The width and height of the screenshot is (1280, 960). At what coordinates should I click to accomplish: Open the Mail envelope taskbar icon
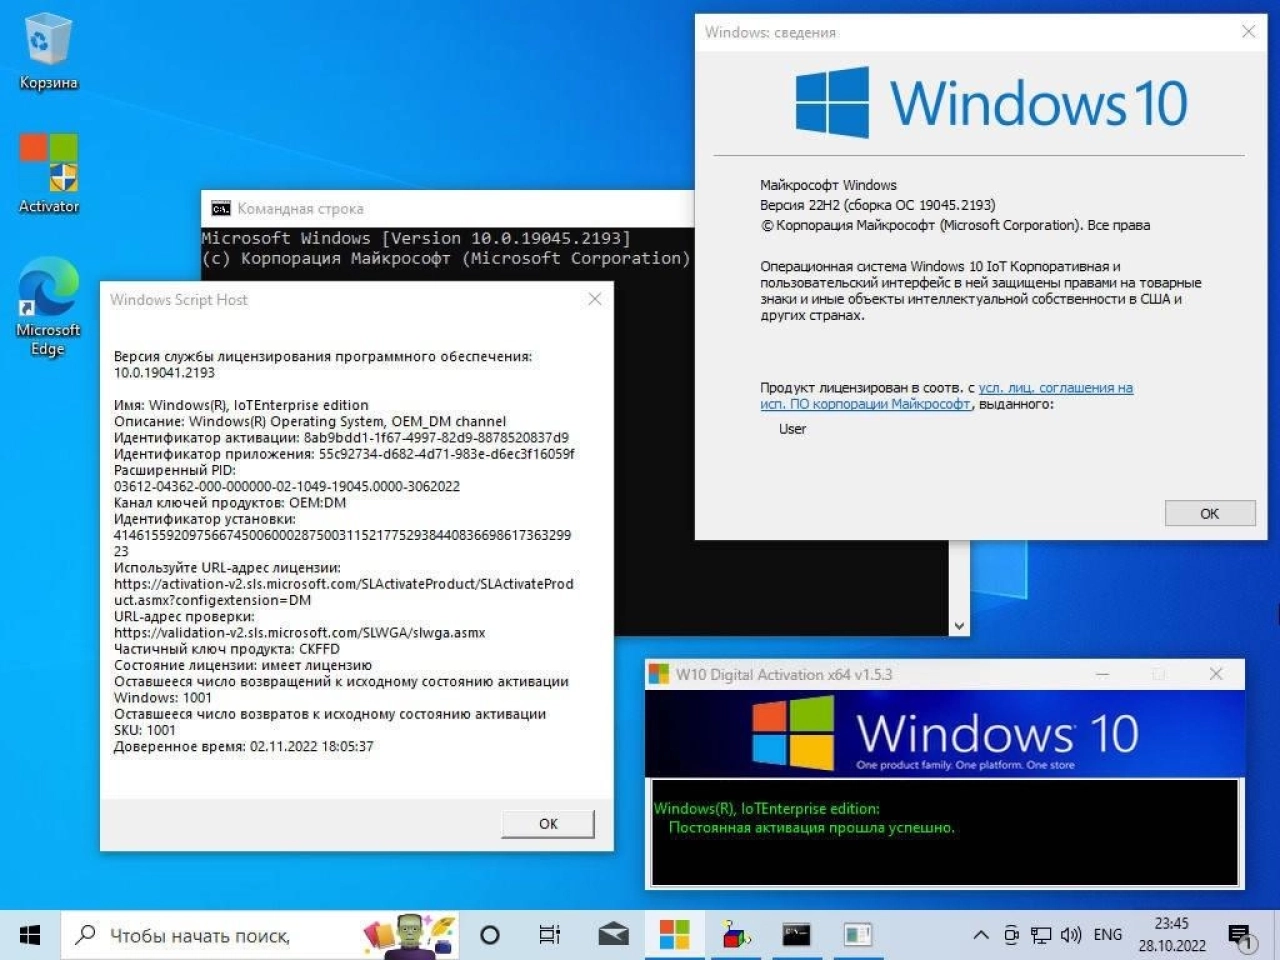point(613,935)
